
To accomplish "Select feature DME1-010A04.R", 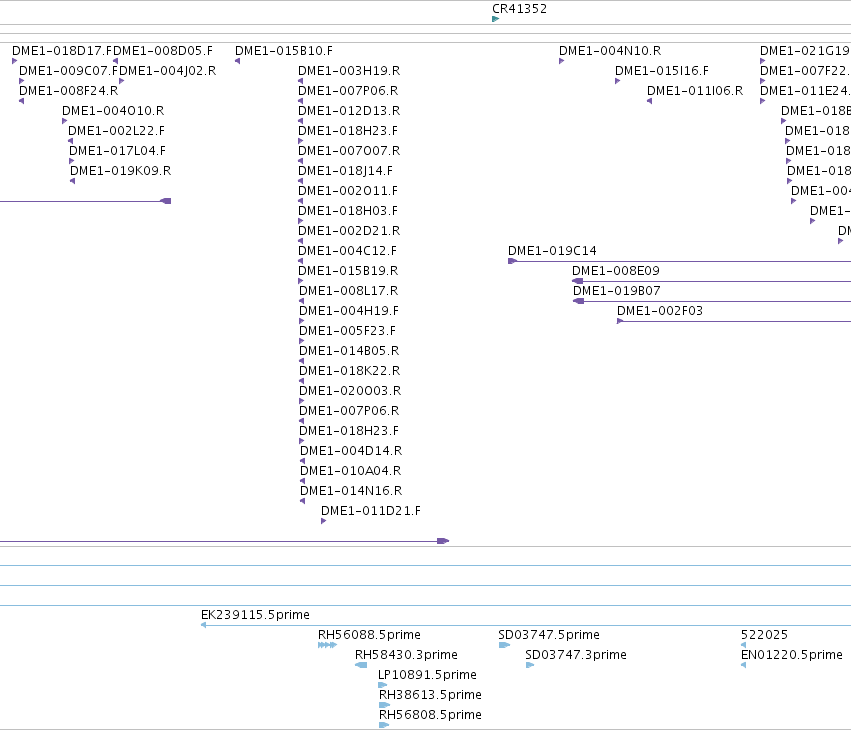I will pos(351,472).
